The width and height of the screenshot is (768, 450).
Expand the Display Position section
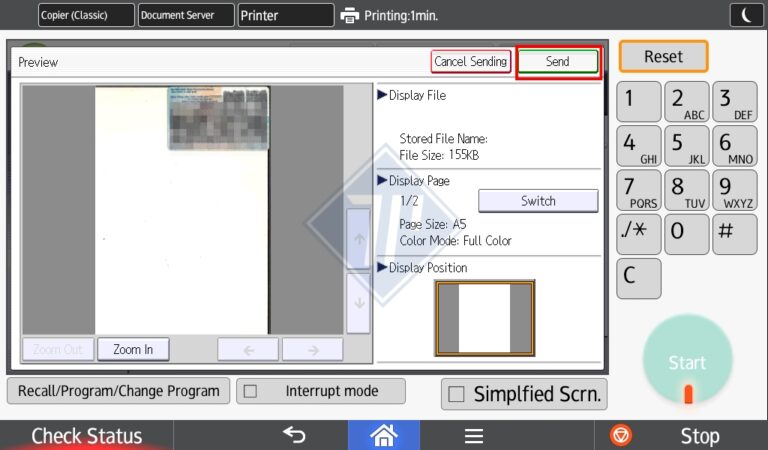tap(421, 268)
